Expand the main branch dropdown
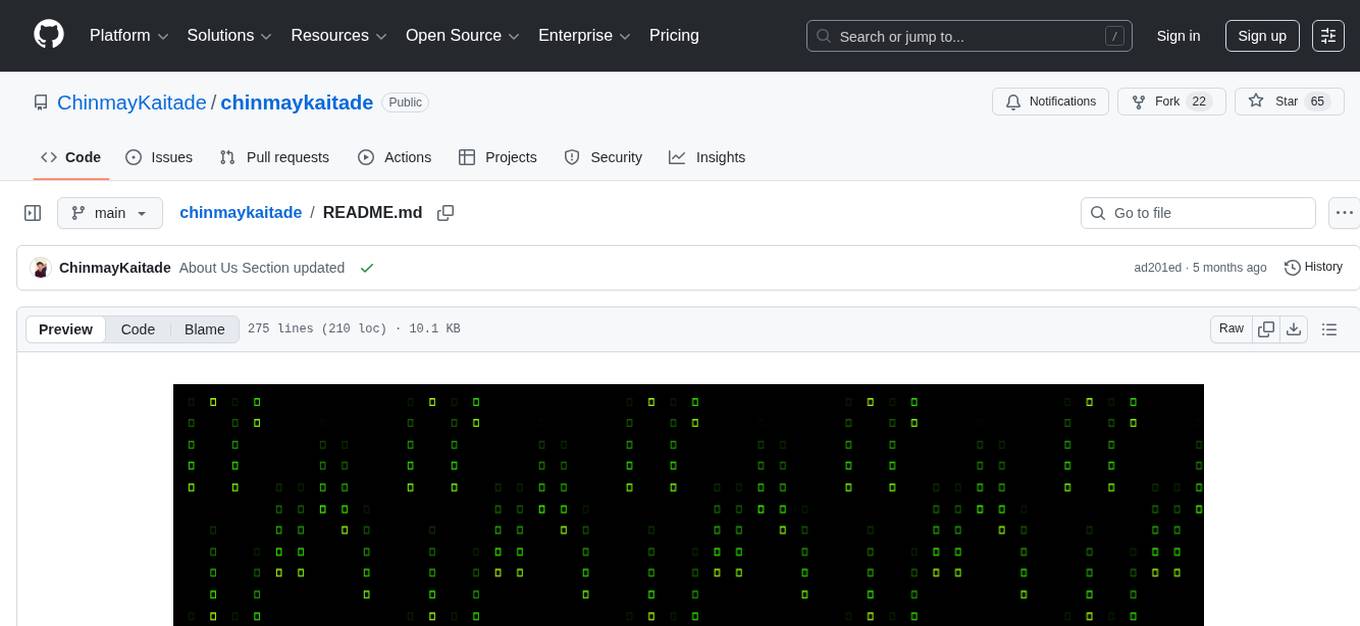Screen dimensions: 1360x626 pos(109,213)
